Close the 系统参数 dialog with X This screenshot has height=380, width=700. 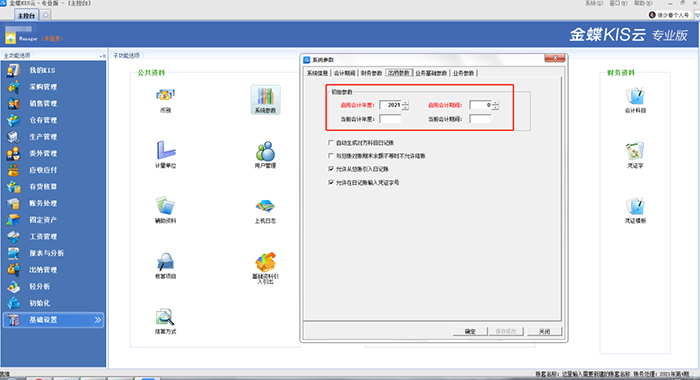tap(555, 58)
